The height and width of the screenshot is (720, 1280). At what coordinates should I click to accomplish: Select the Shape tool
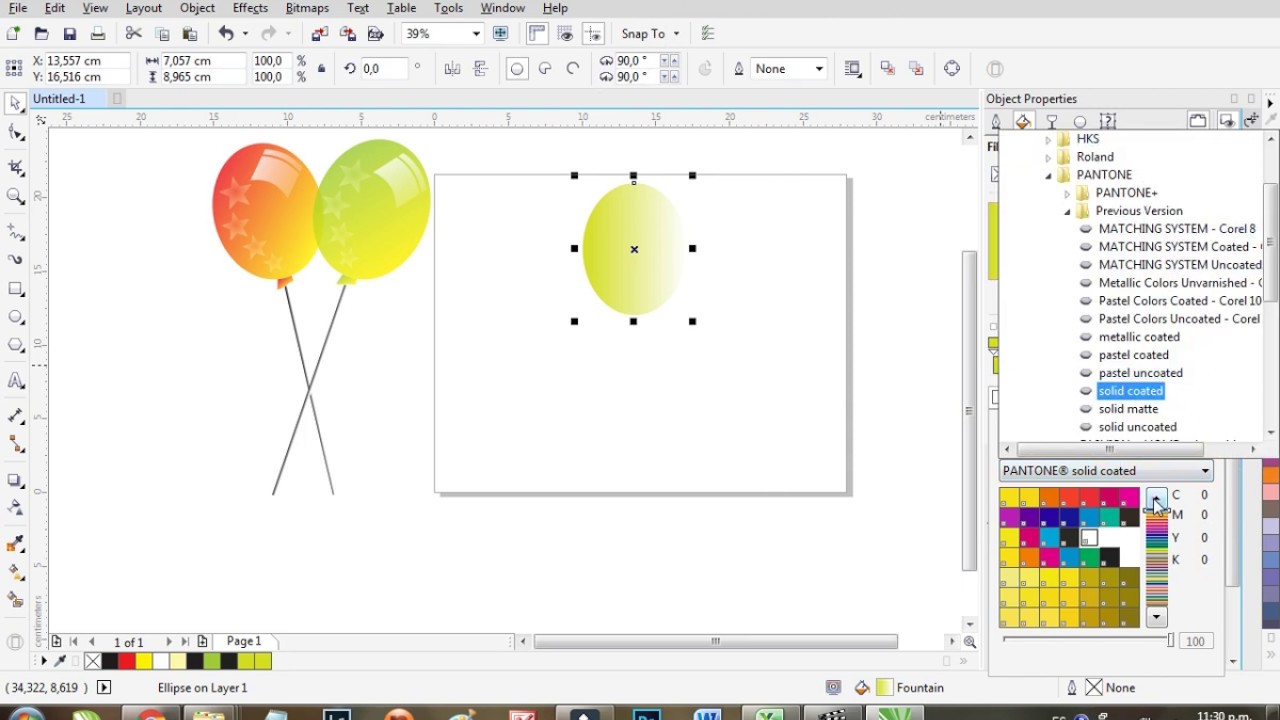(x=15, y=132)
